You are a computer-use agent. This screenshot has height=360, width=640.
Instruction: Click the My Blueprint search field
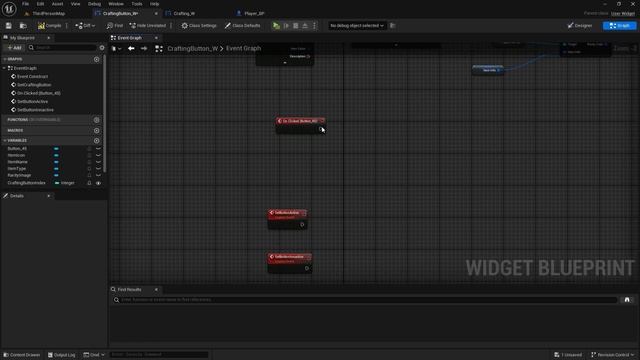point(62,48)
